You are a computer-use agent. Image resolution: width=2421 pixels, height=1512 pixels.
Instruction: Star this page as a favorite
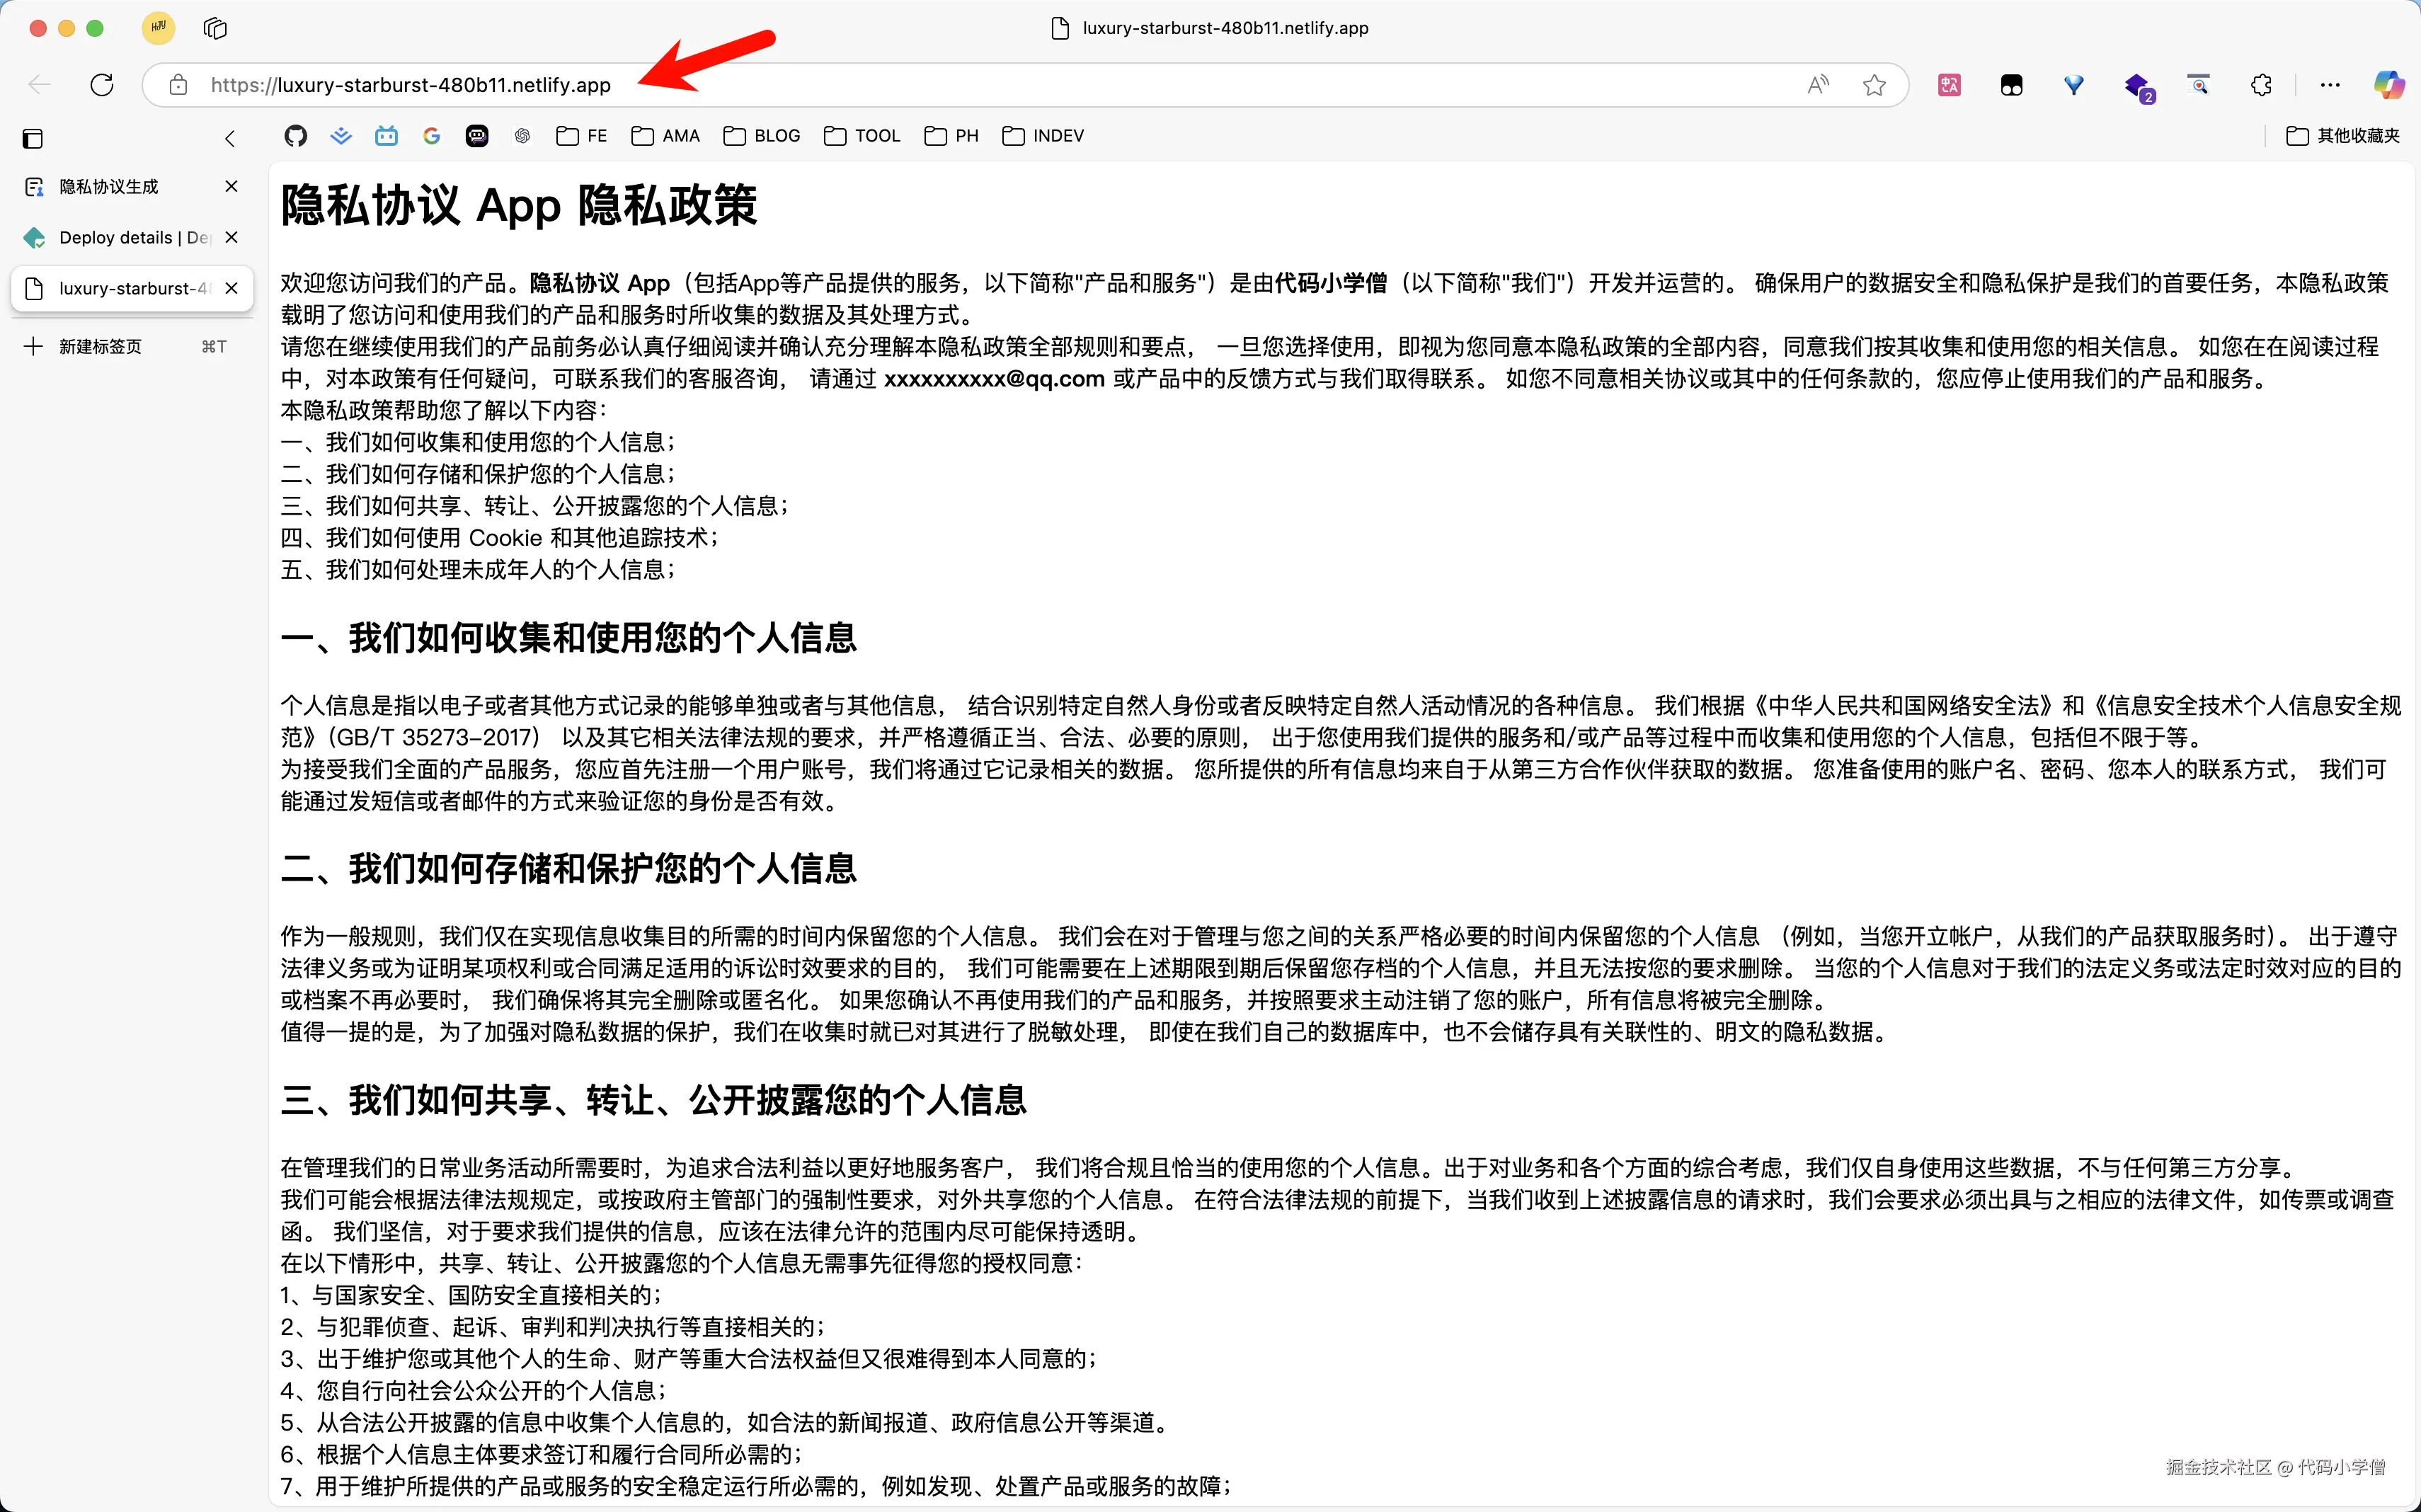point(1874,85)
